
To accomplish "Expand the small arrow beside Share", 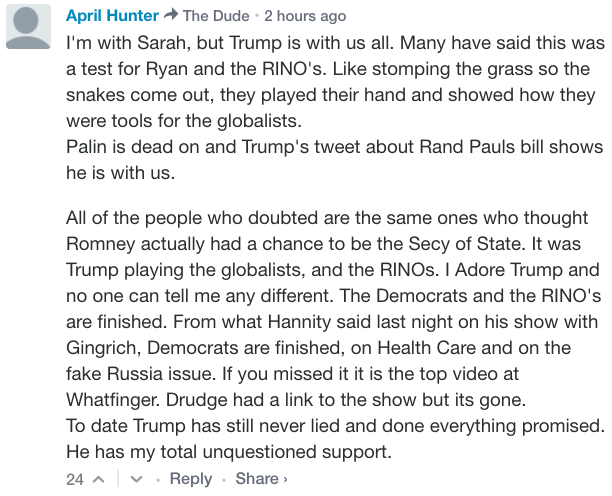I will point(285,479).
